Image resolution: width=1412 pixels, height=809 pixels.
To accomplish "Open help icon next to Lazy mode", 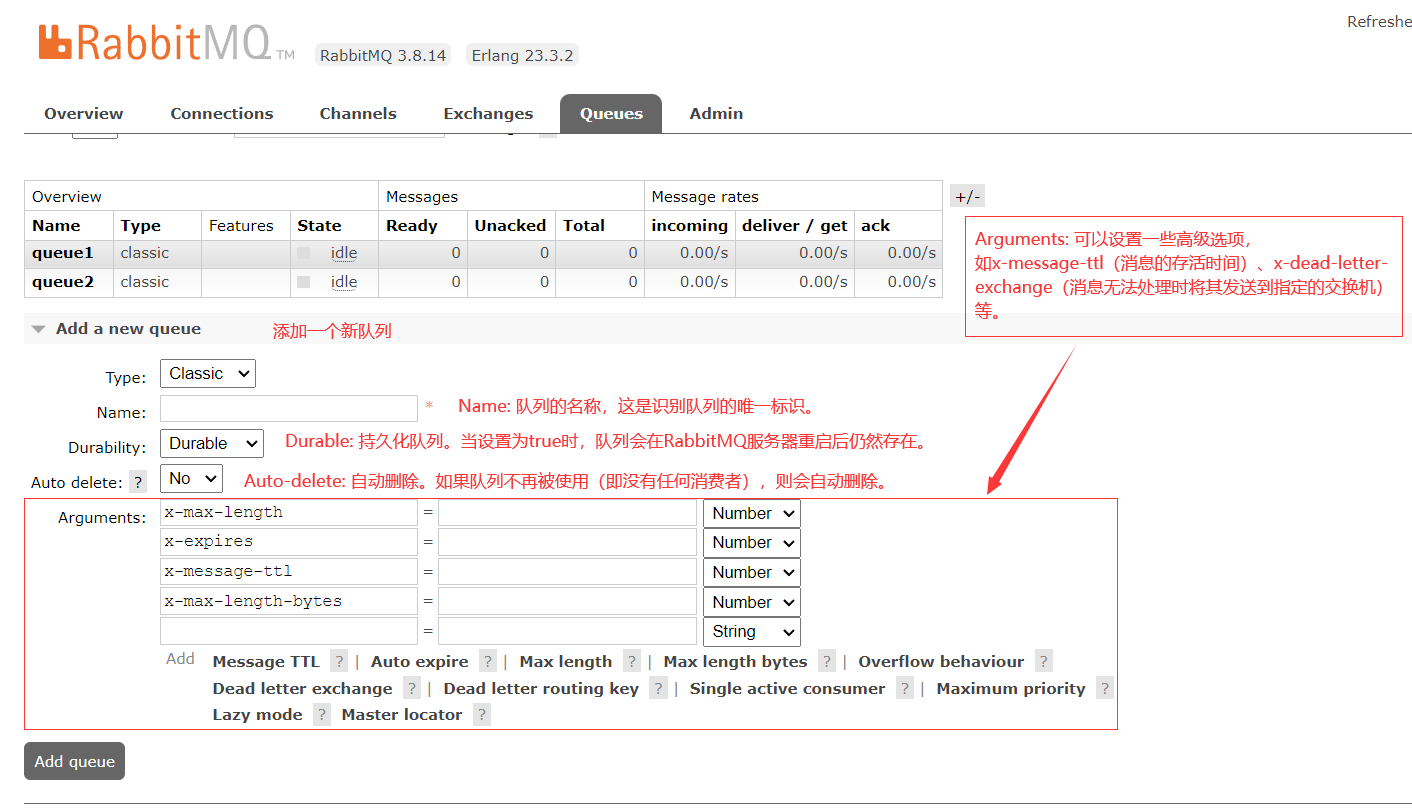I will [321, 714].
